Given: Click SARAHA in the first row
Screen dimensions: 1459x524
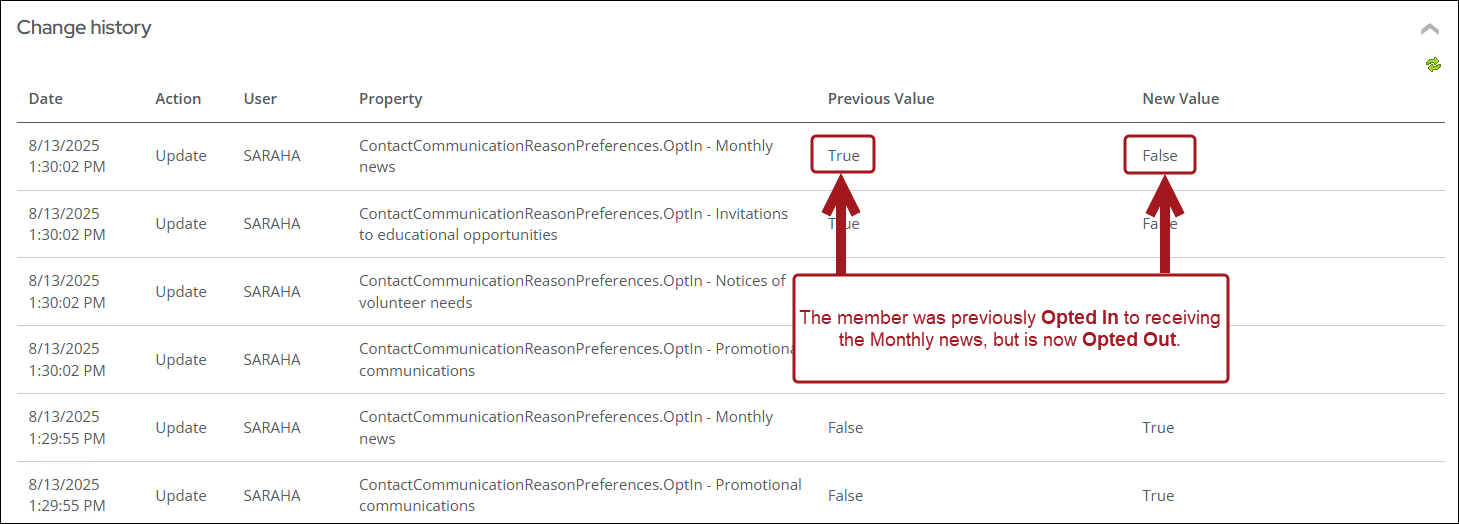Looking at the screenshot, I should pos(272,156).
